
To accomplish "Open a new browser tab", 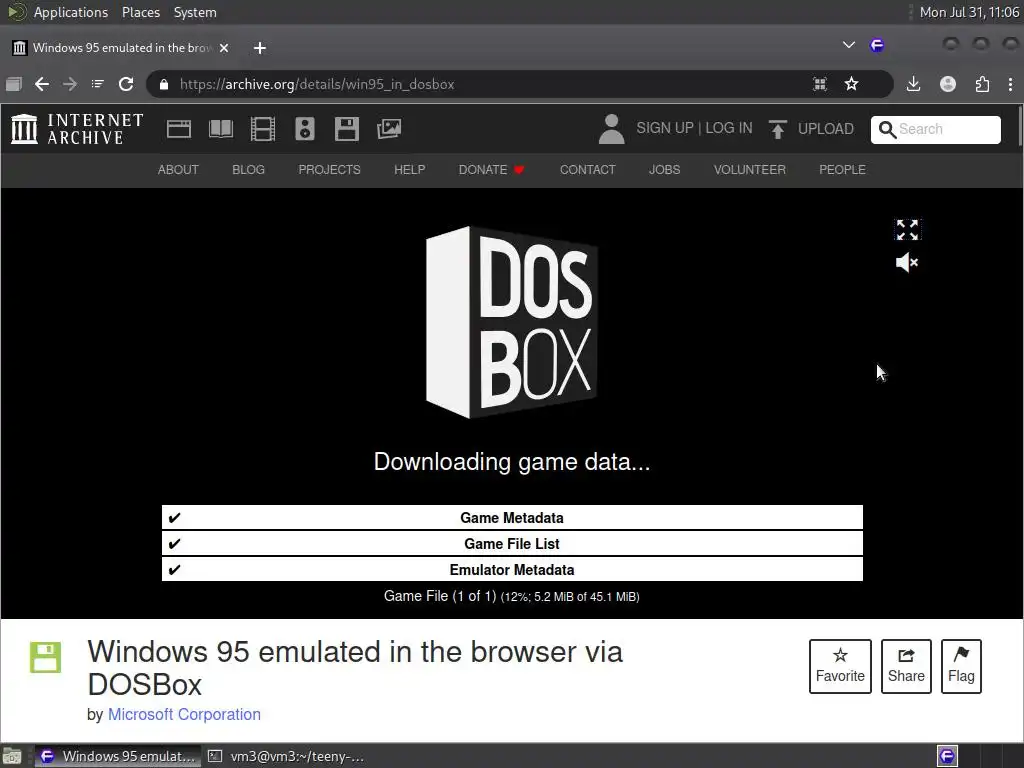I will pos(260,48).
